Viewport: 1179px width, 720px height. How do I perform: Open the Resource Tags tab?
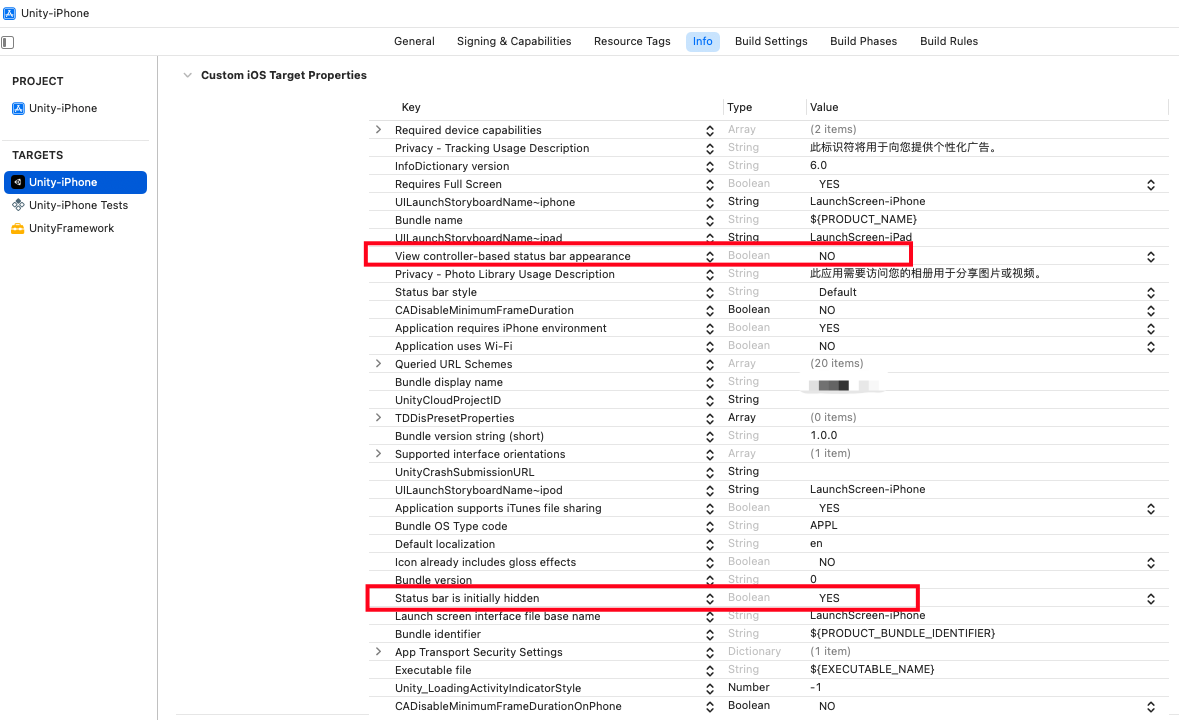(632, 41)
